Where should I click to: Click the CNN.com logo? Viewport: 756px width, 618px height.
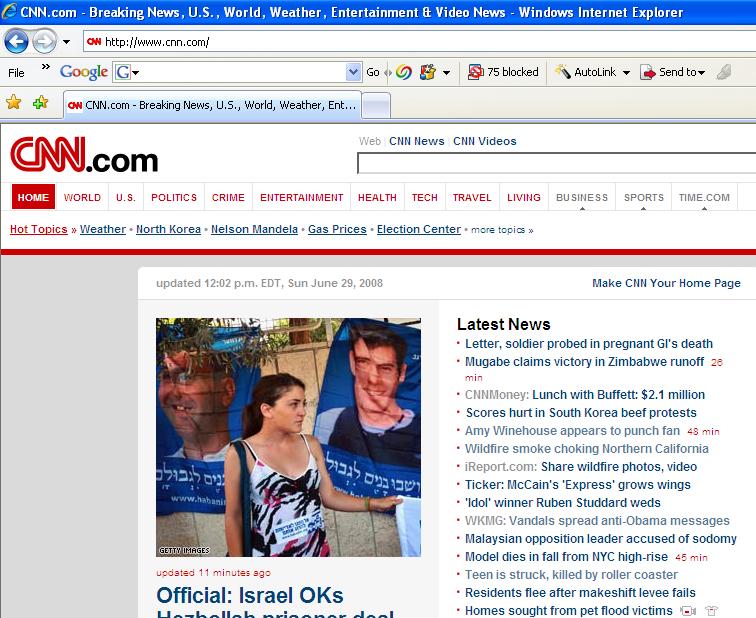84,158
